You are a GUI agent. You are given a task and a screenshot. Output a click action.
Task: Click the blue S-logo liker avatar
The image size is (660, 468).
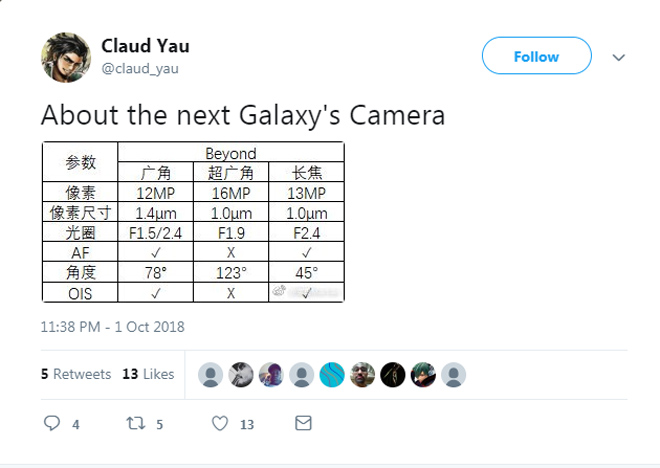tap(332, 375)
